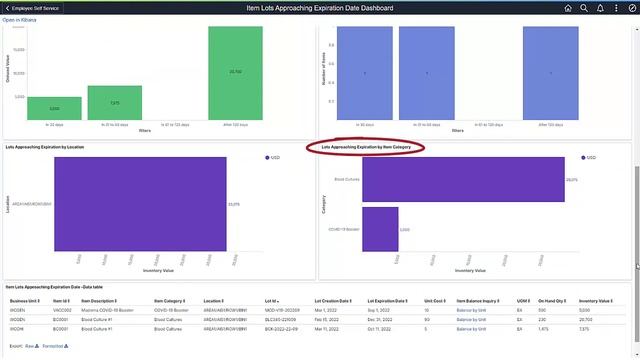Screen dimensions: 640x360
Task: Sort table by Lot Creation Date column
Action: pyautogui.click(x=333, y=301)
